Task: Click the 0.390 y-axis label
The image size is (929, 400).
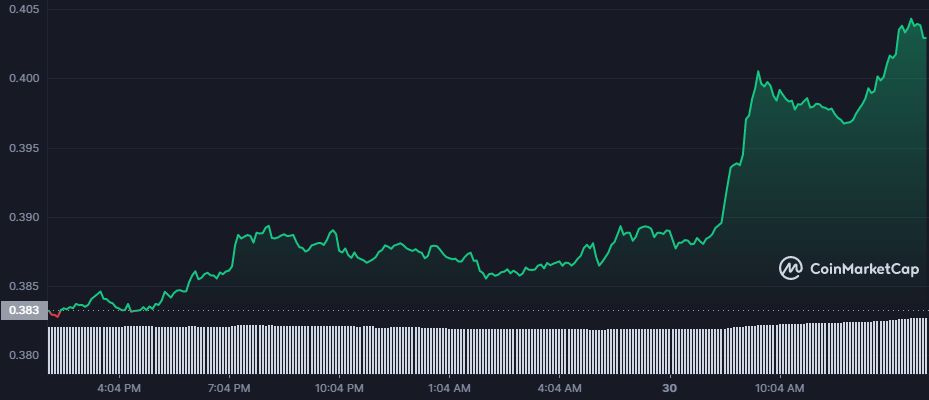Action: (x=24, y=217)
